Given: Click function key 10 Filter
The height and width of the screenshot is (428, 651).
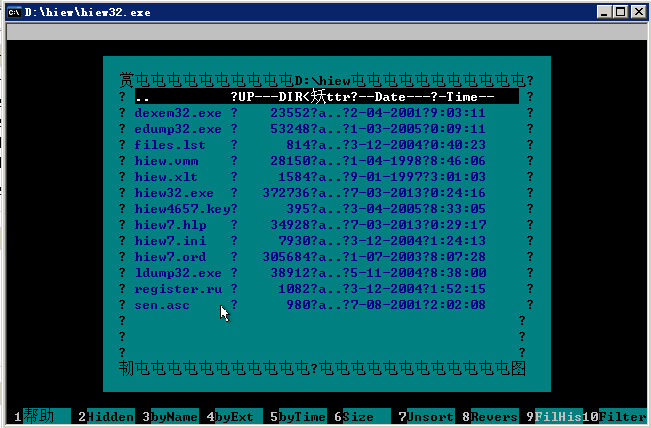Looking at the screenshot, I should click(614, 416).
